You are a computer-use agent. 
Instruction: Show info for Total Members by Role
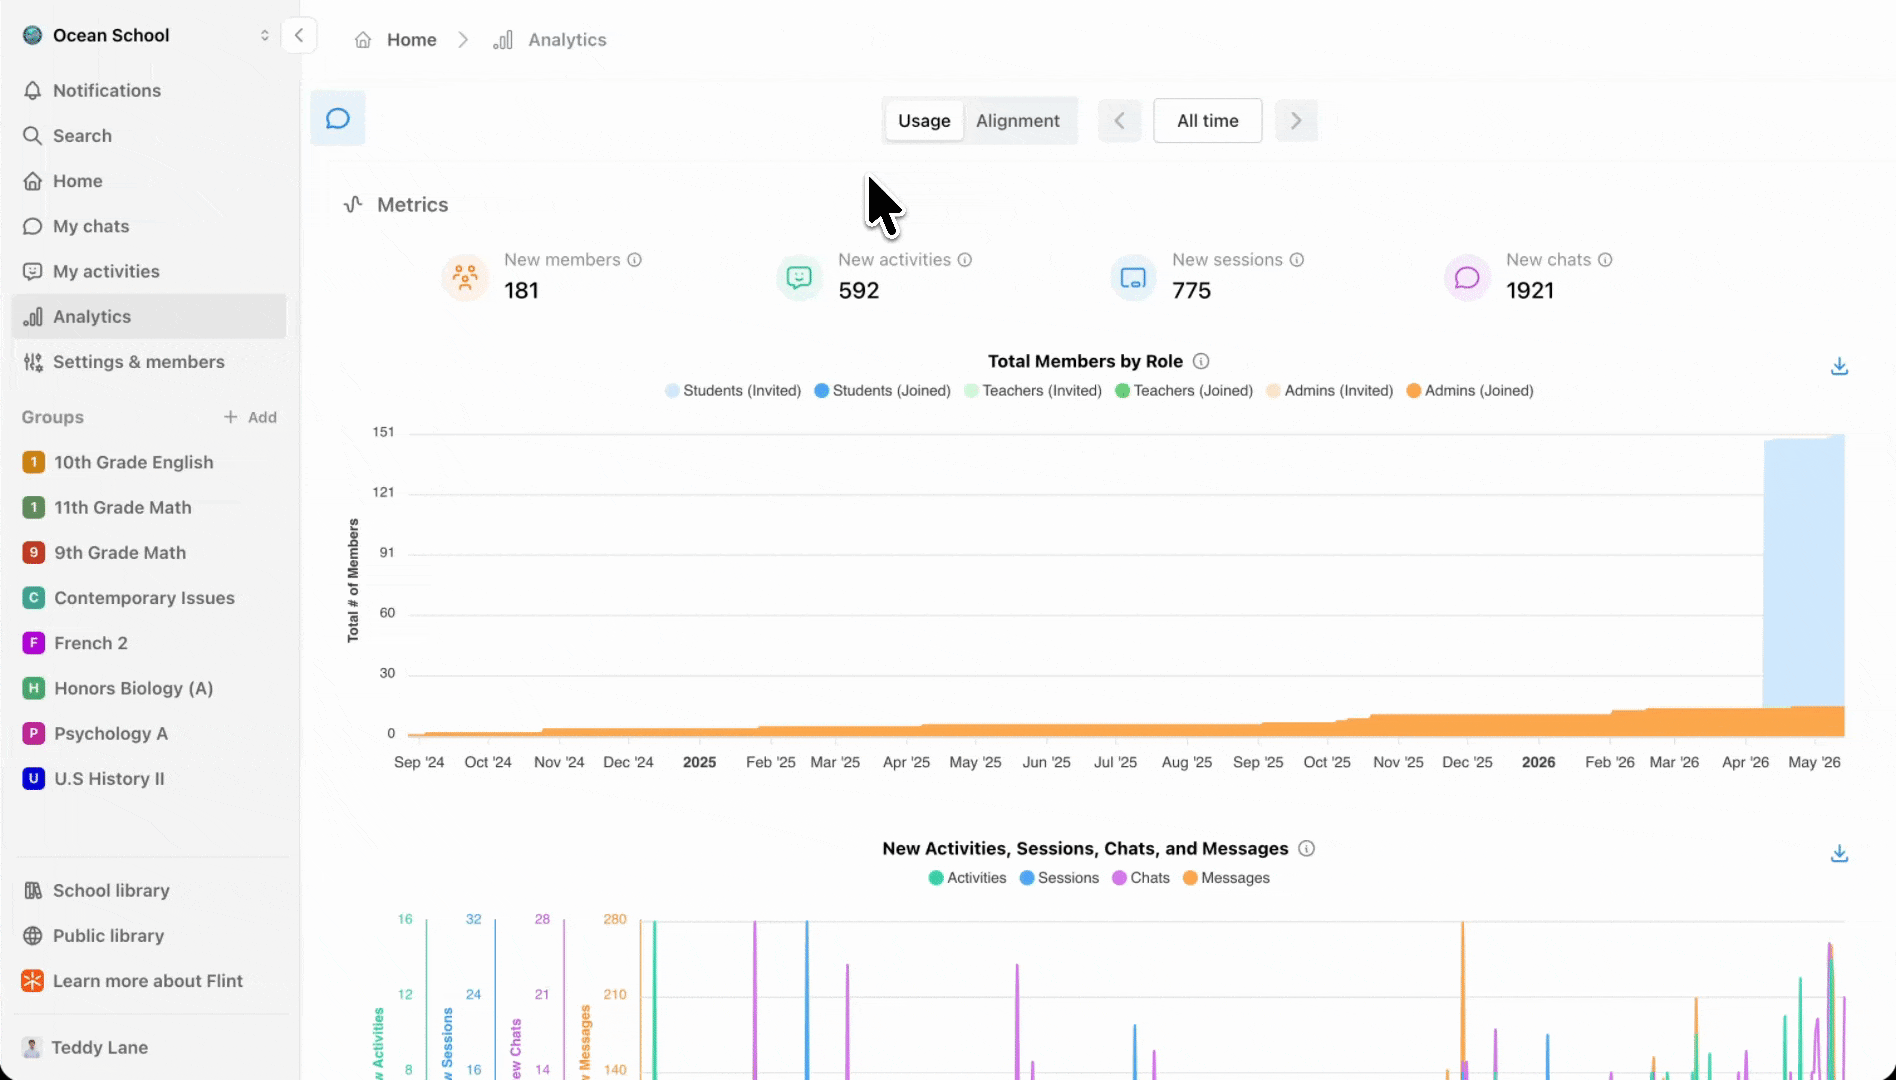[x=1201, y=361]
